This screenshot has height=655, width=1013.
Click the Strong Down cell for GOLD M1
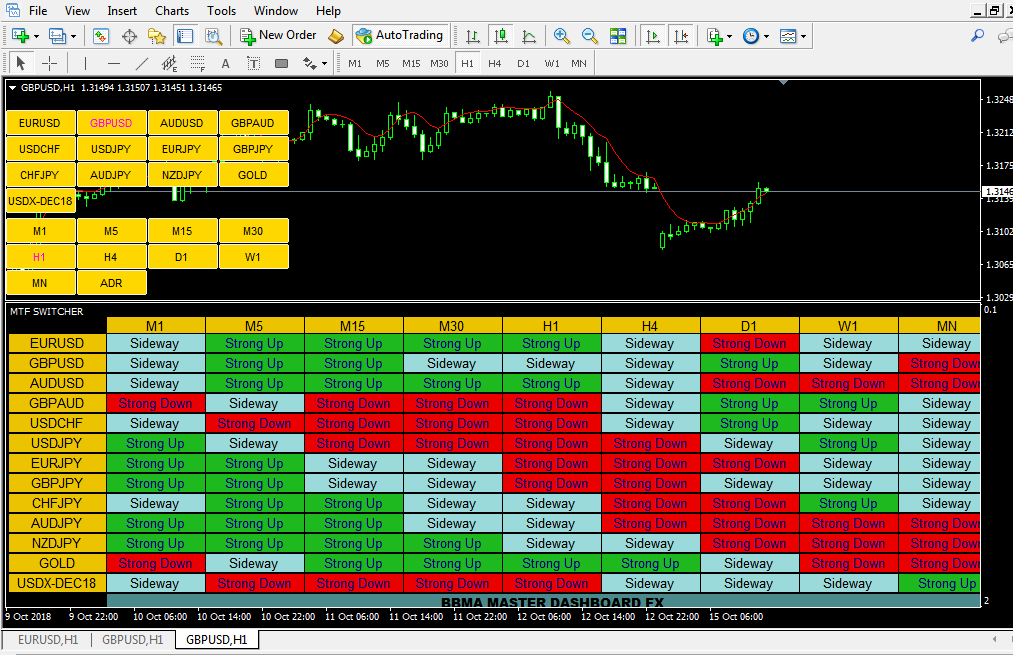tap(155, 563)
